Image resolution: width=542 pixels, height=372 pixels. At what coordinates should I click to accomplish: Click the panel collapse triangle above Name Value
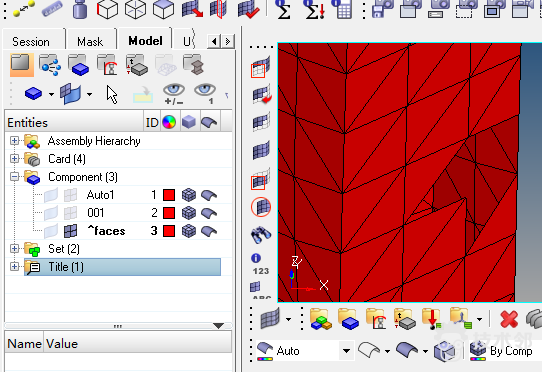tap(218, 326)
